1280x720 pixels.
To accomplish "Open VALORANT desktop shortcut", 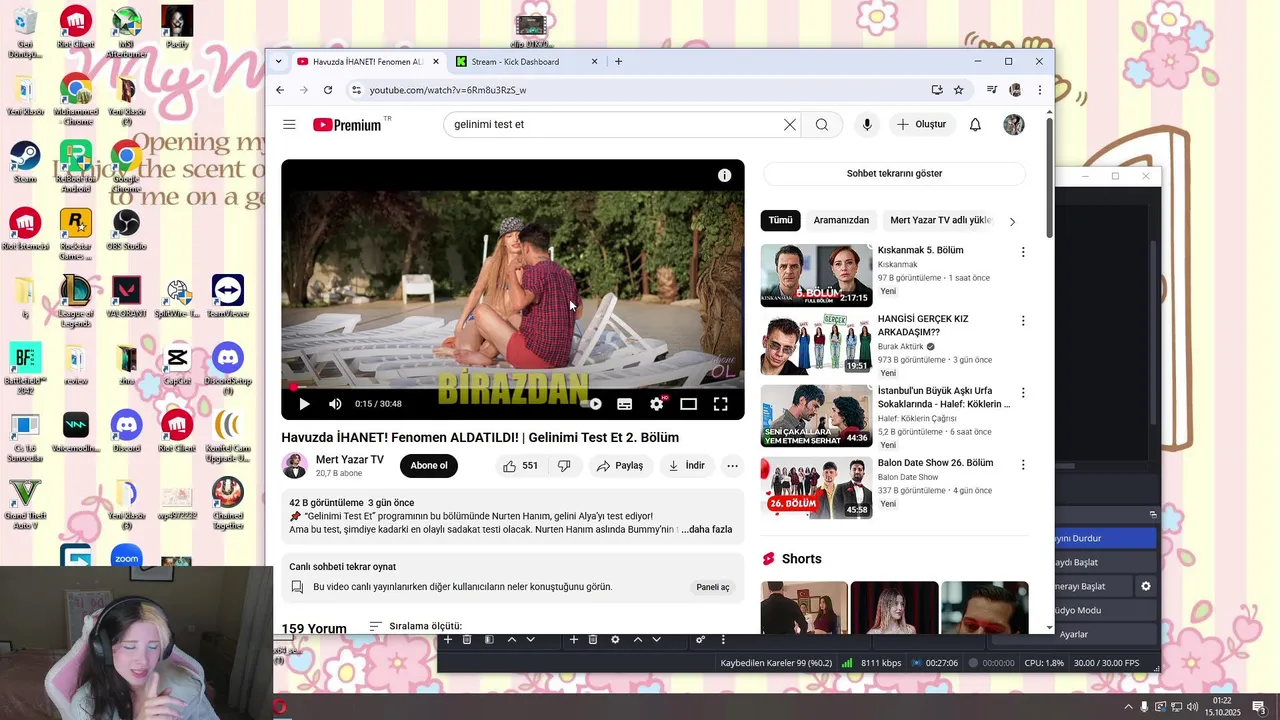I will click(126, 296).
